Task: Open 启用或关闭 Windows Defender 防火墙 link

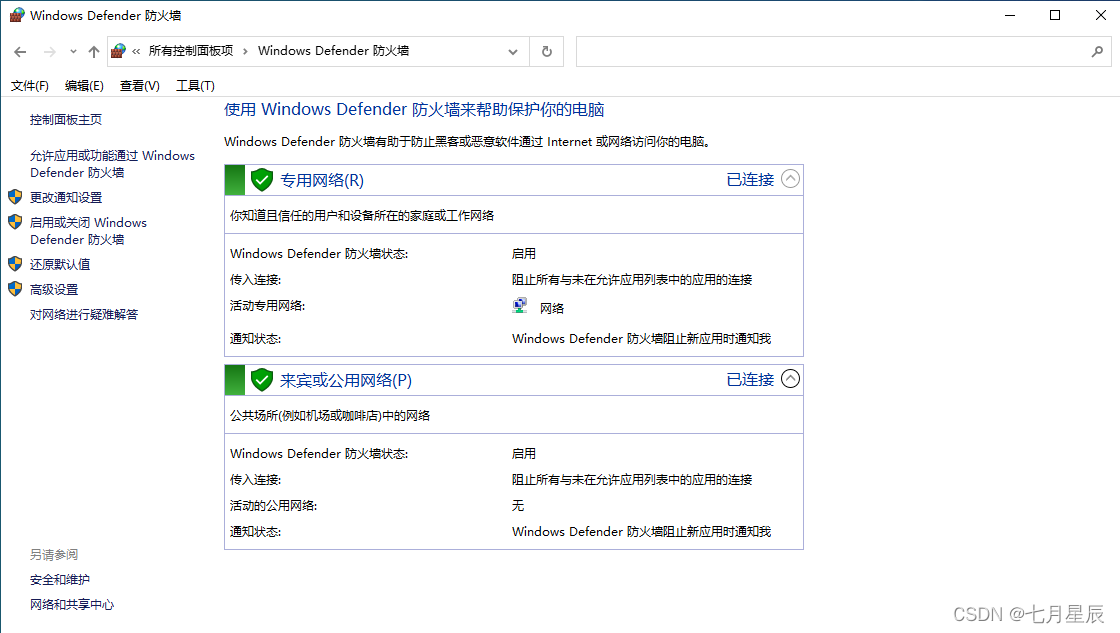Action: [89, 231]
